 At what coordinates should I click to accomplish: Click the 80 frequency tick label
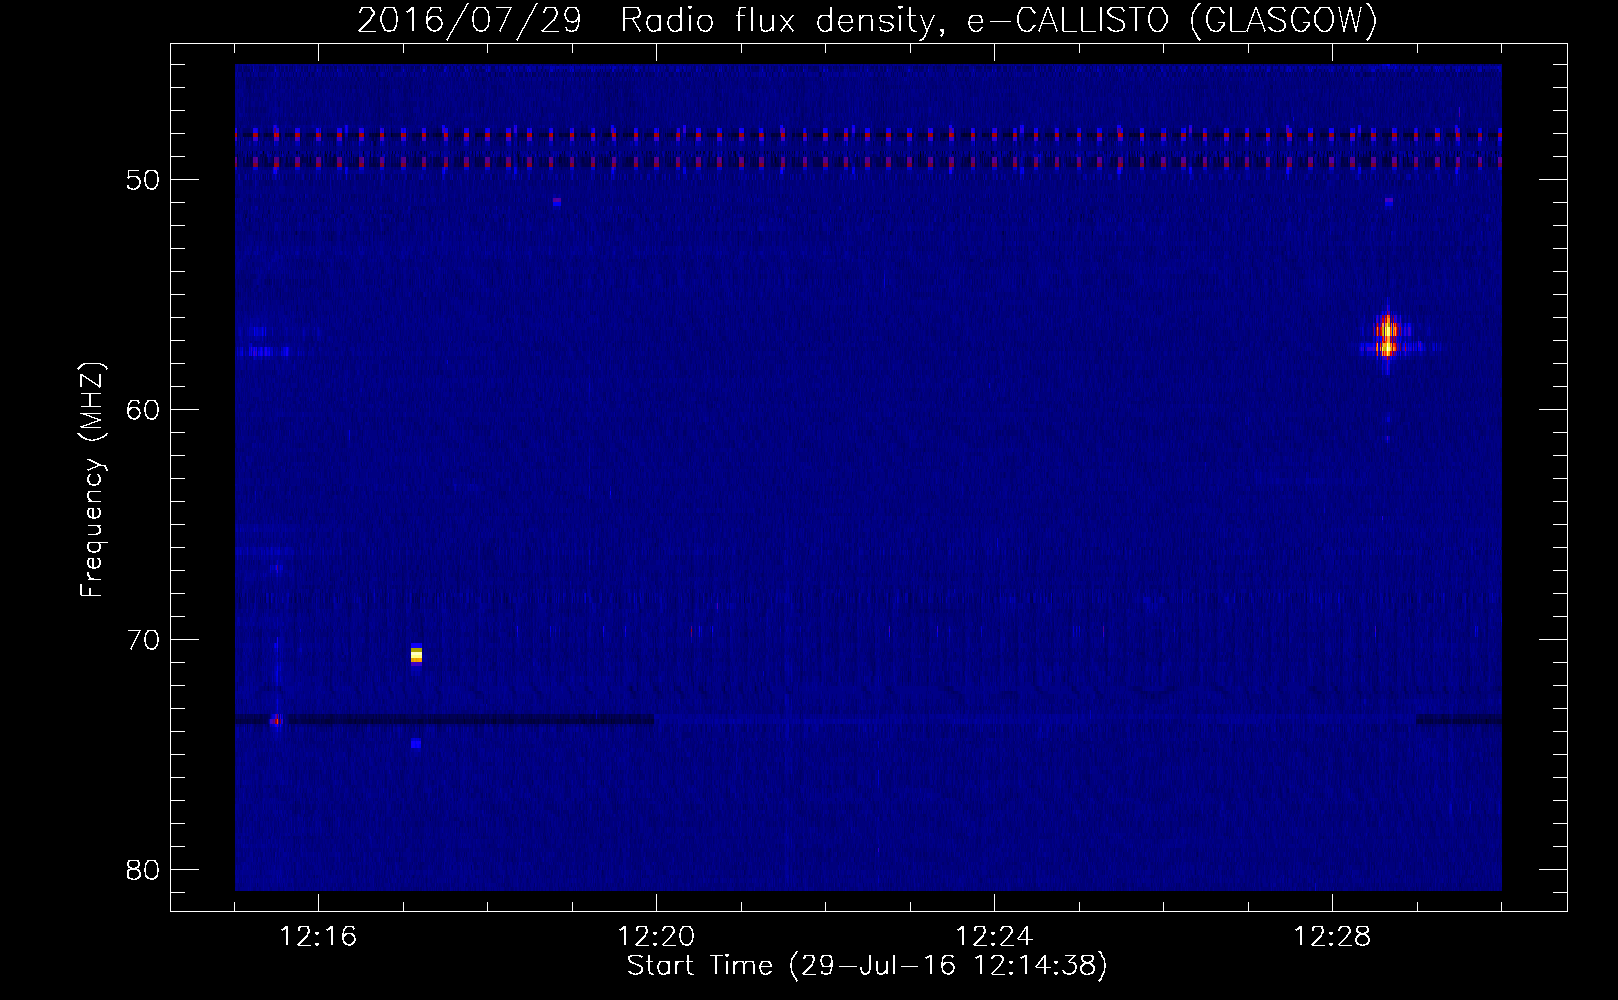coord(143,870)
